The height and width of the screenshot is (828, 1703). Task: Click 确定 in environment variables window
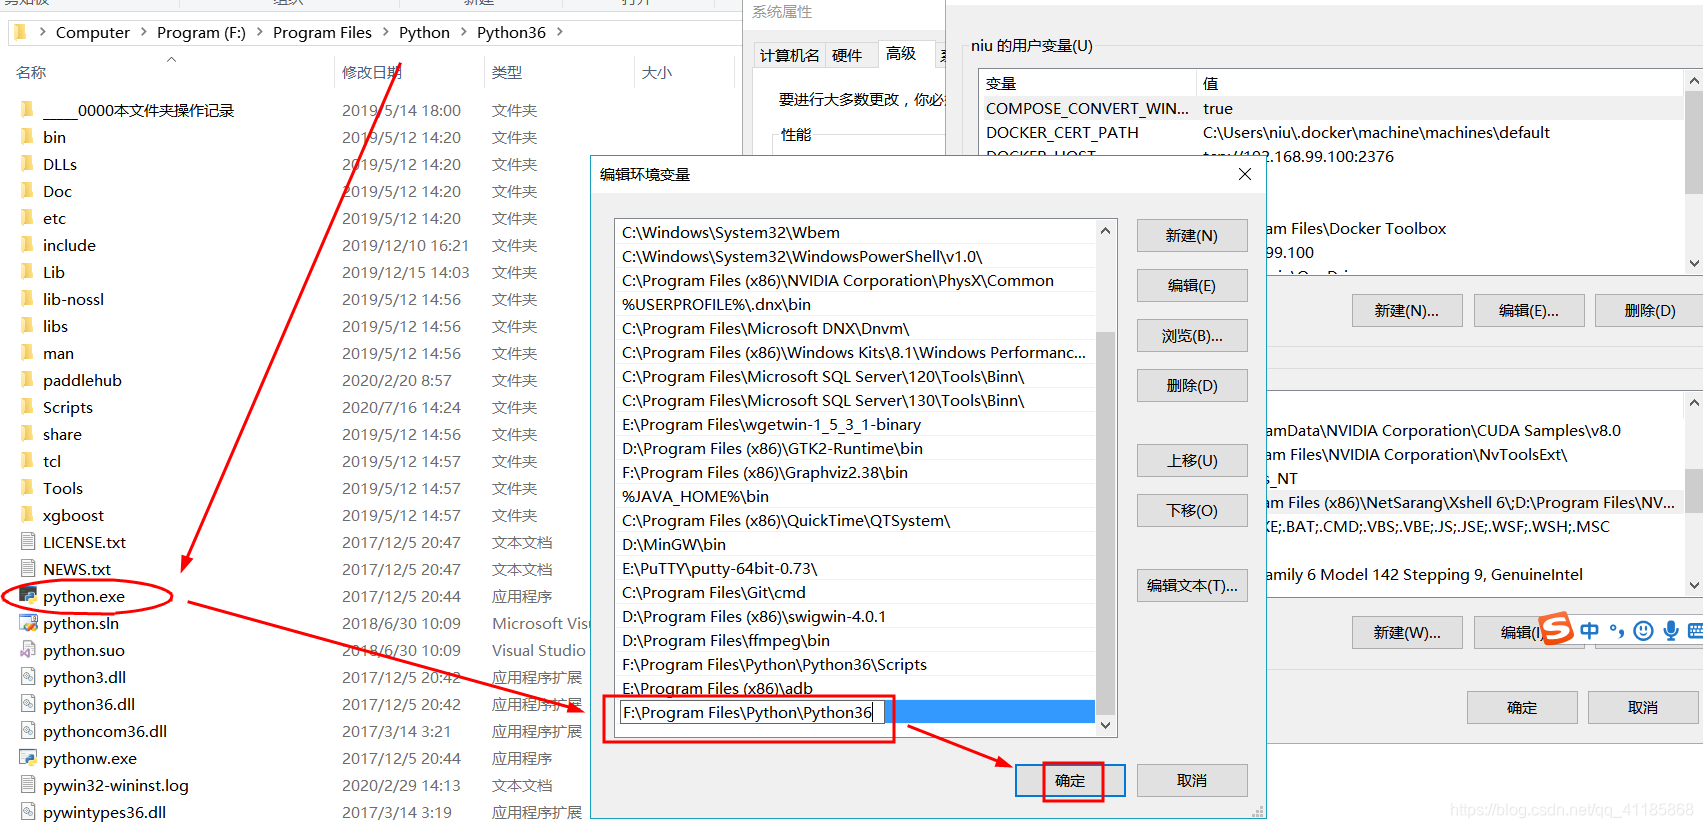pos(1522,707)
